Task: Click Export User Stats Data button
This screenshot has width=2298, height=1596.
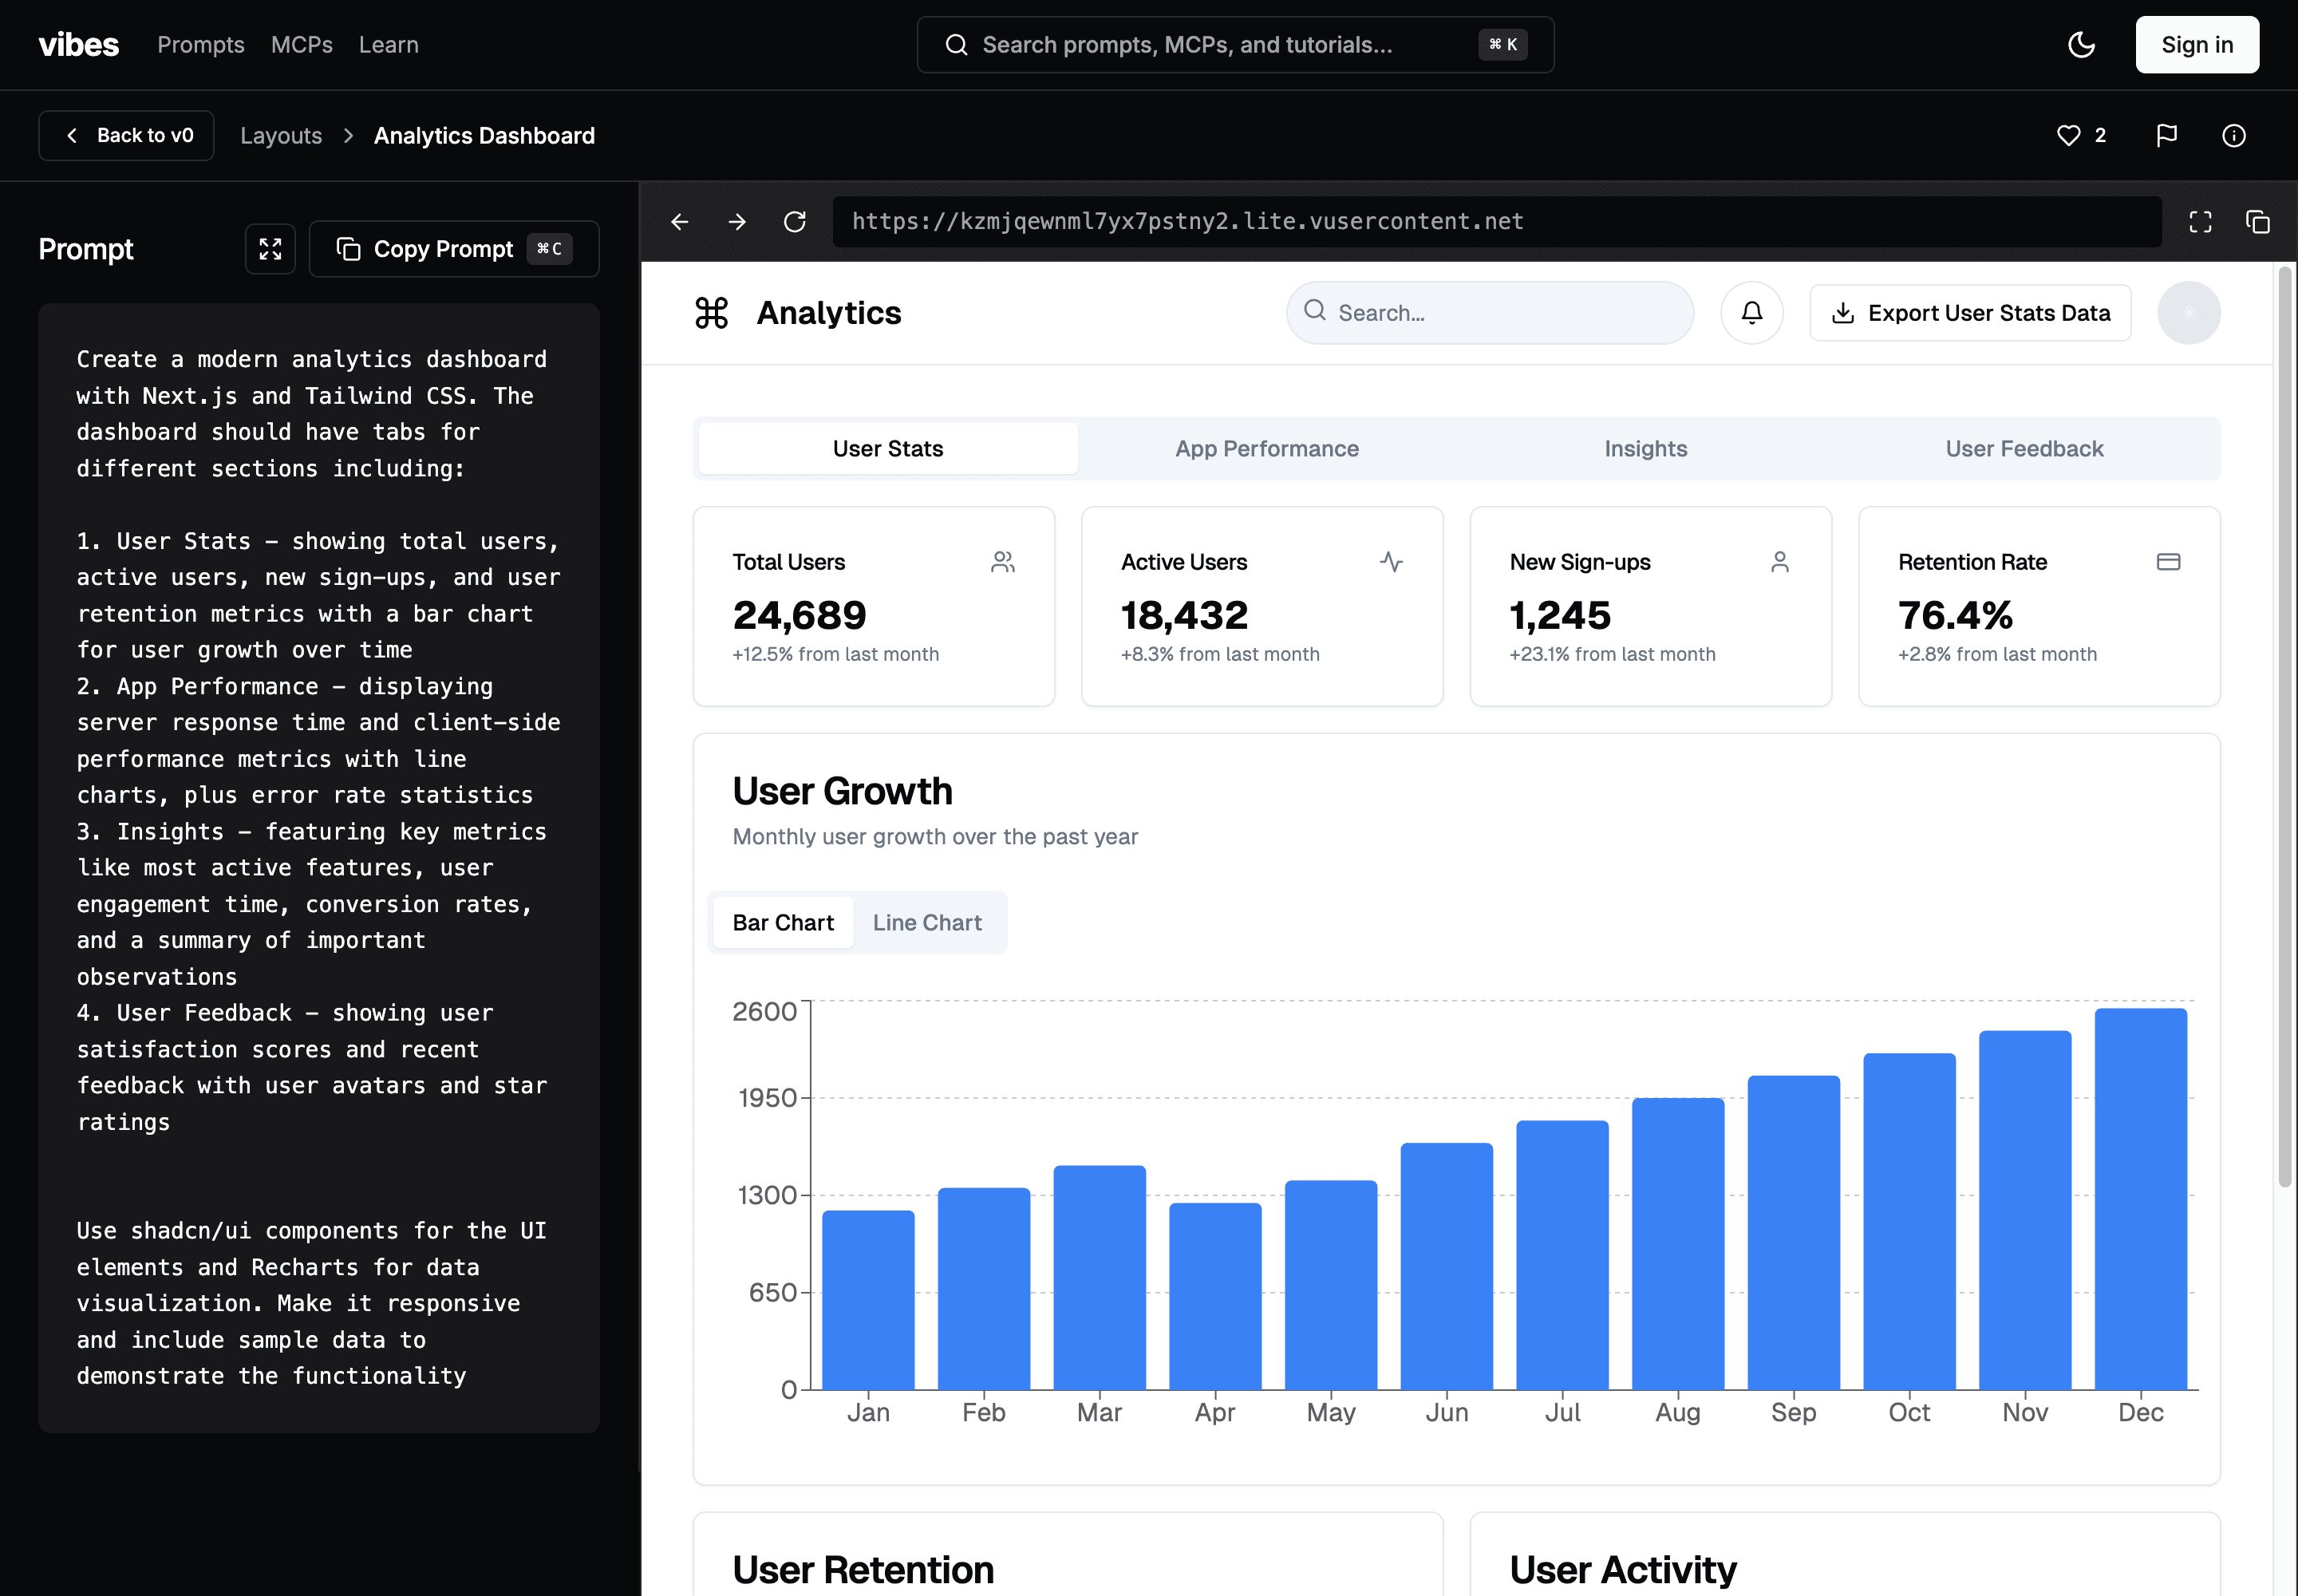Action: click(1970, 313)
